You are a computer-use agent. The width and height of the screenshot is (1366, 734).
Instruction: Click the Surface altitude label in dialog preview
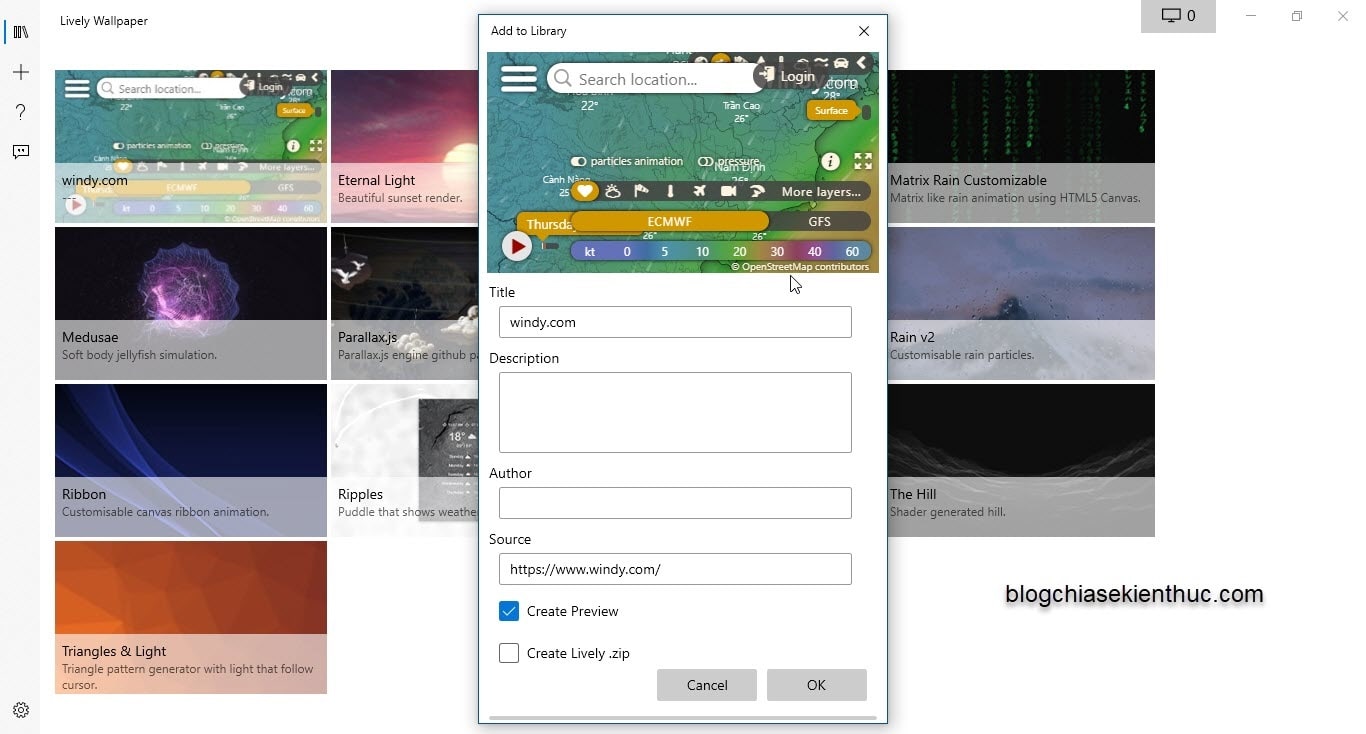(831, 111)
